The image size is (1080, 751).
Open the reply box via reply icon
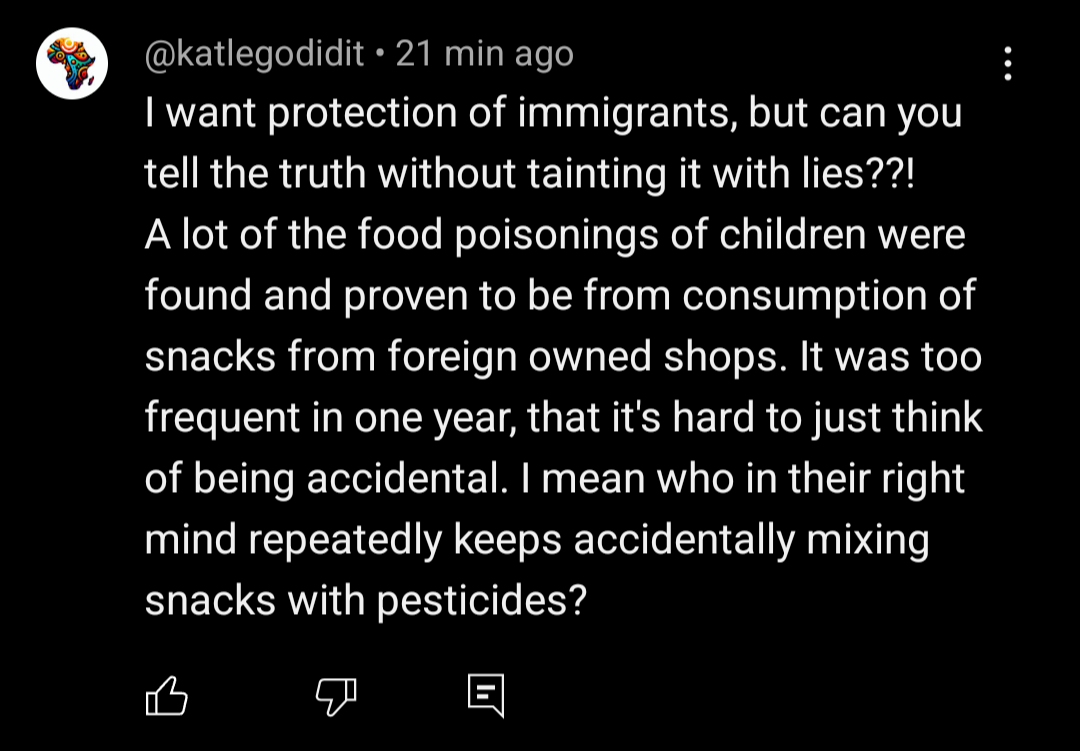[x=486, y=695]
